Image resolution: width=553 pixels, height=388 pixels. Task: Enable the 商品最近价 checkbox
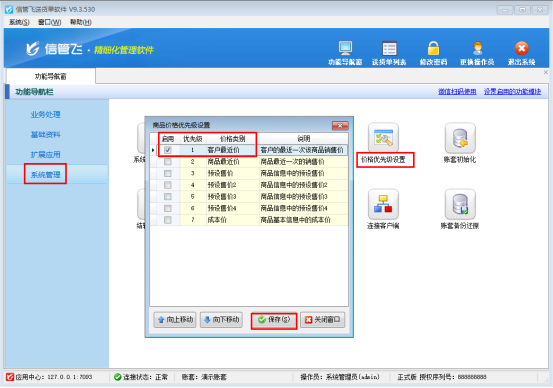pyautogui.click(x=168, y=162)
